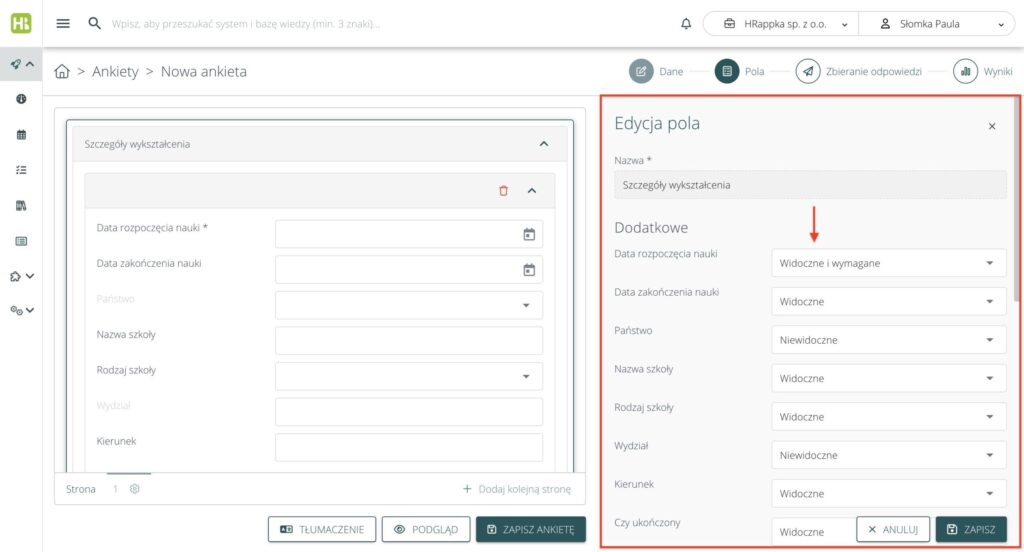
Task: Open the hamburger menu
Action: point(63,23)
